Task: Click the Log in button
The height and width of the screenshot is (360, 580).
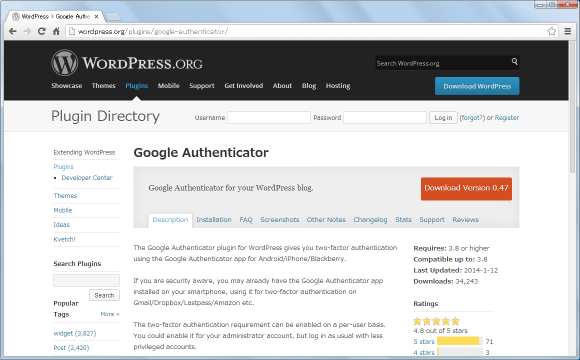Action: click(x=443, y=118)
